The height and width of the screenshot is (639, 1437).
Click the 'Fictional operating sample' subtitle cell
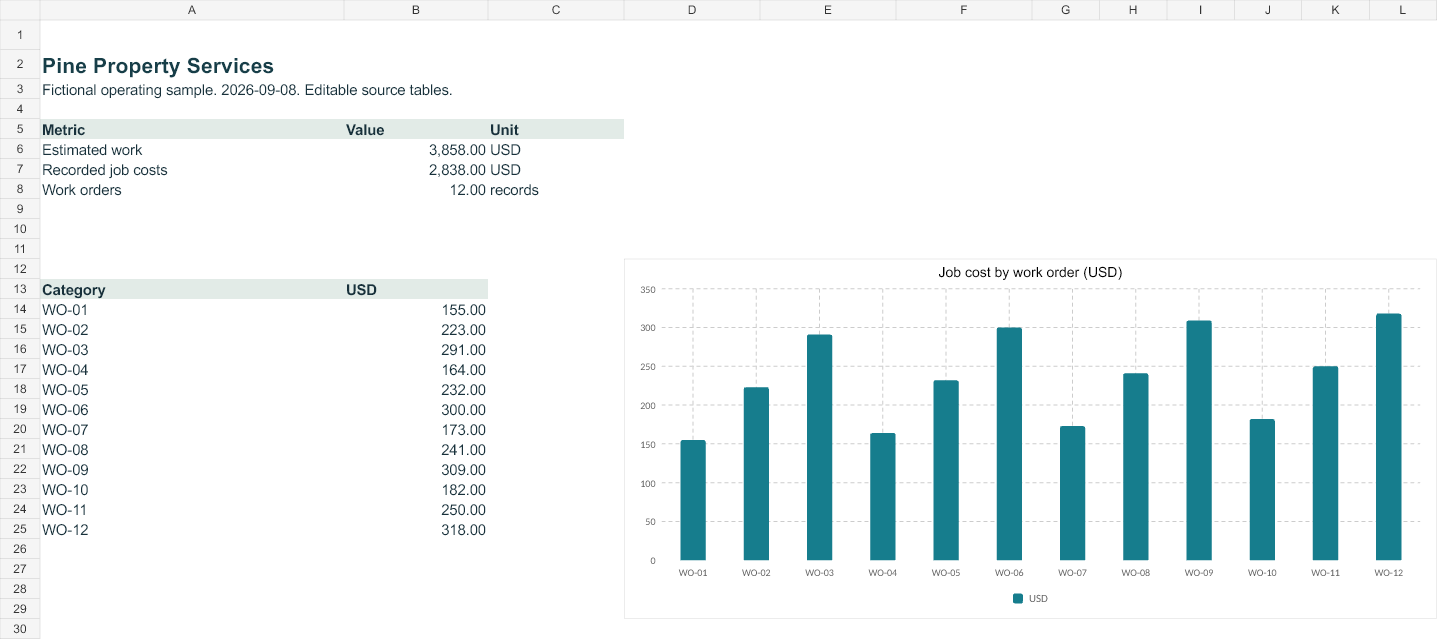tap(192, 89)
